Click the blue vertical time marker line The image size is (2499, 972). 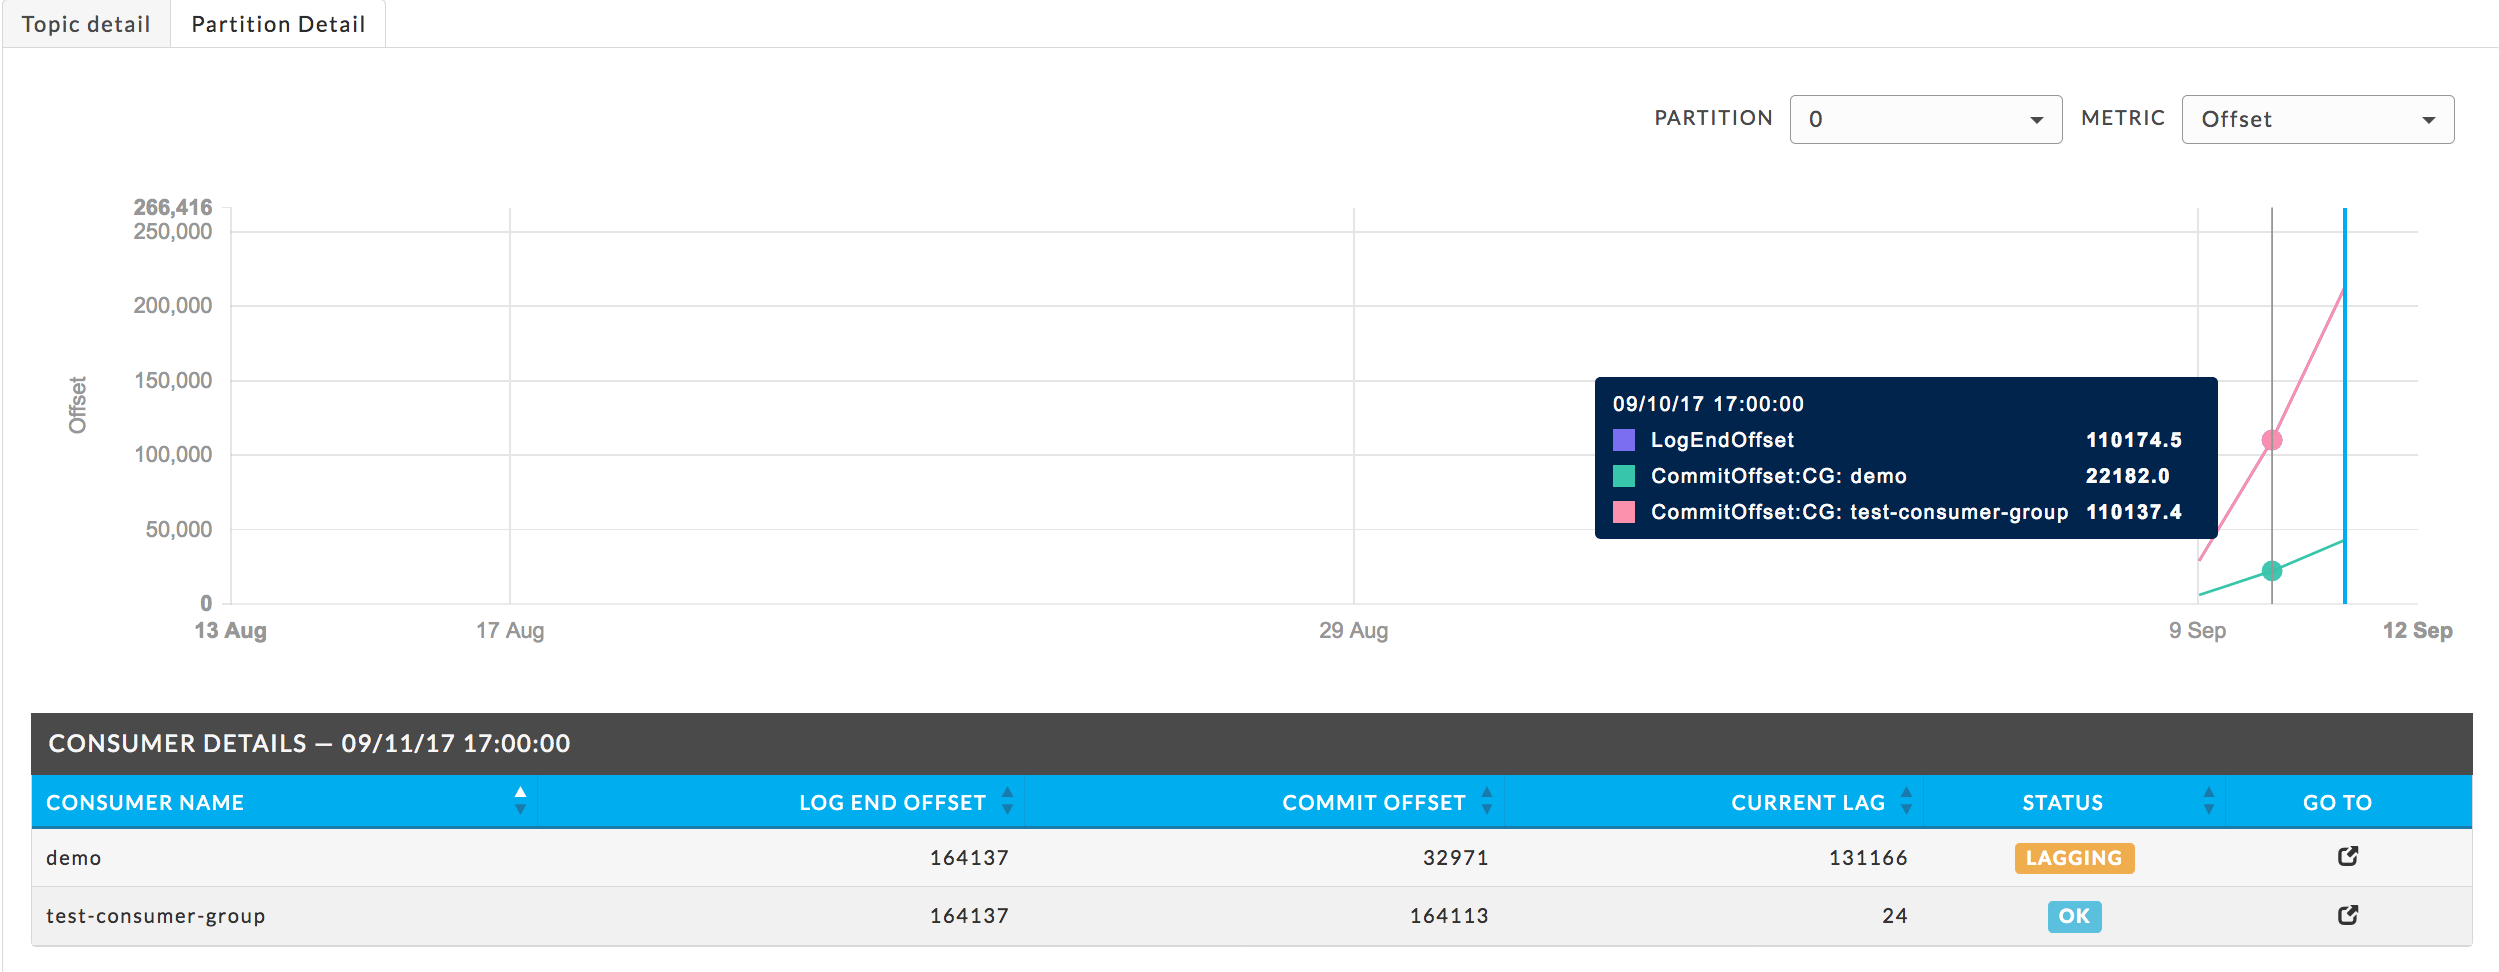click(x=2345, y=405)
